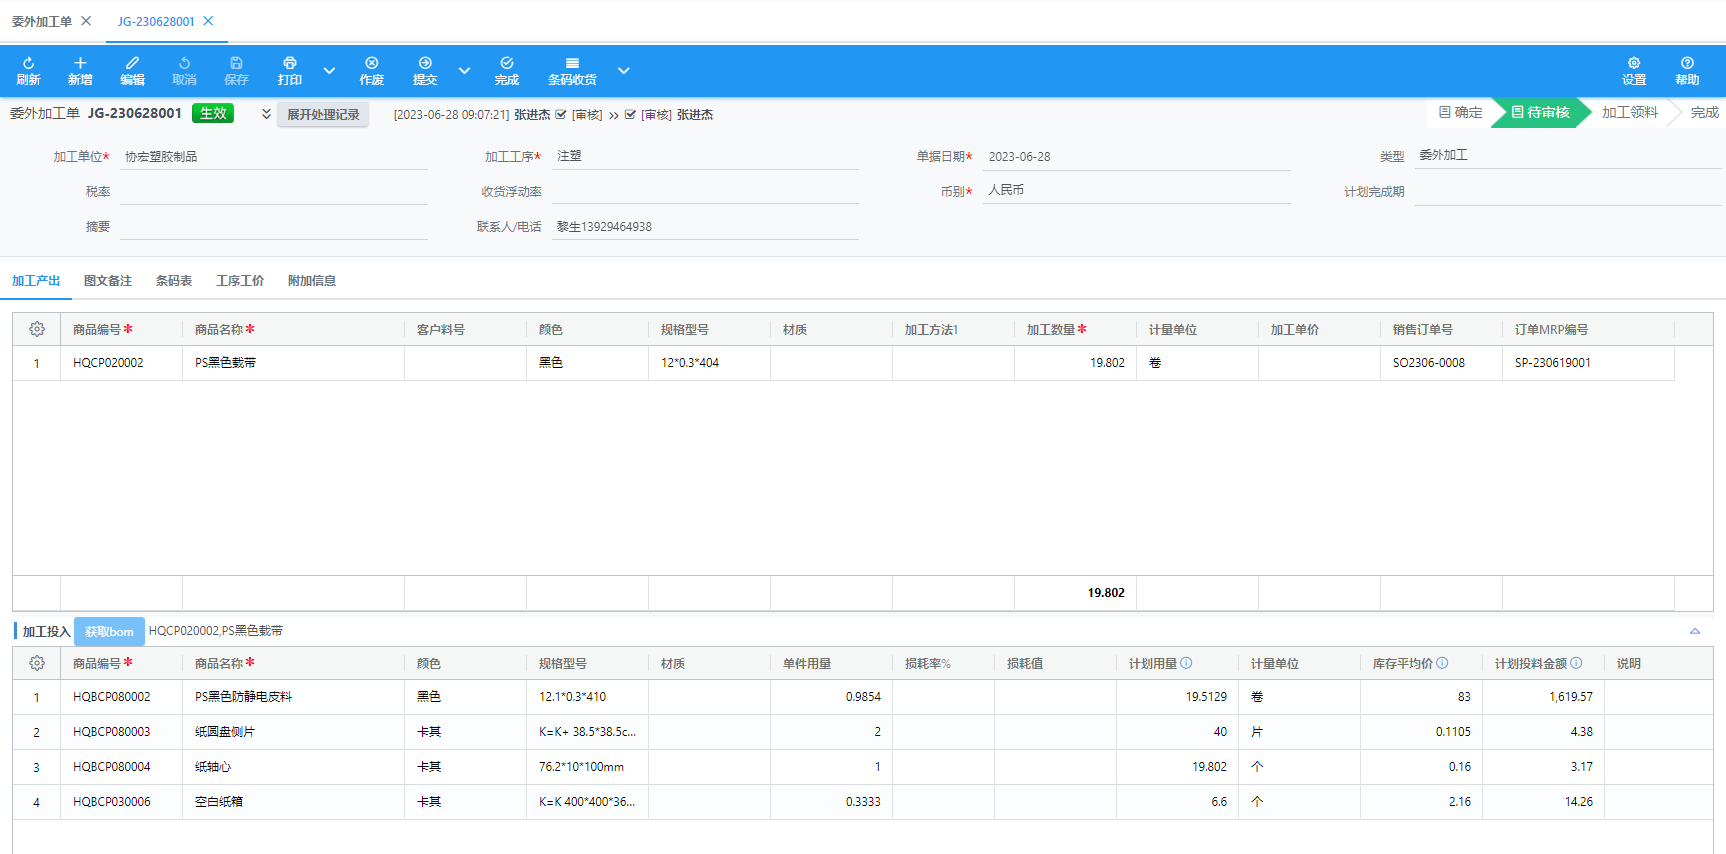Open 条码收货 barcode receiving
Viewport: 1726px width, 854px height.
[x=572, y=70]
